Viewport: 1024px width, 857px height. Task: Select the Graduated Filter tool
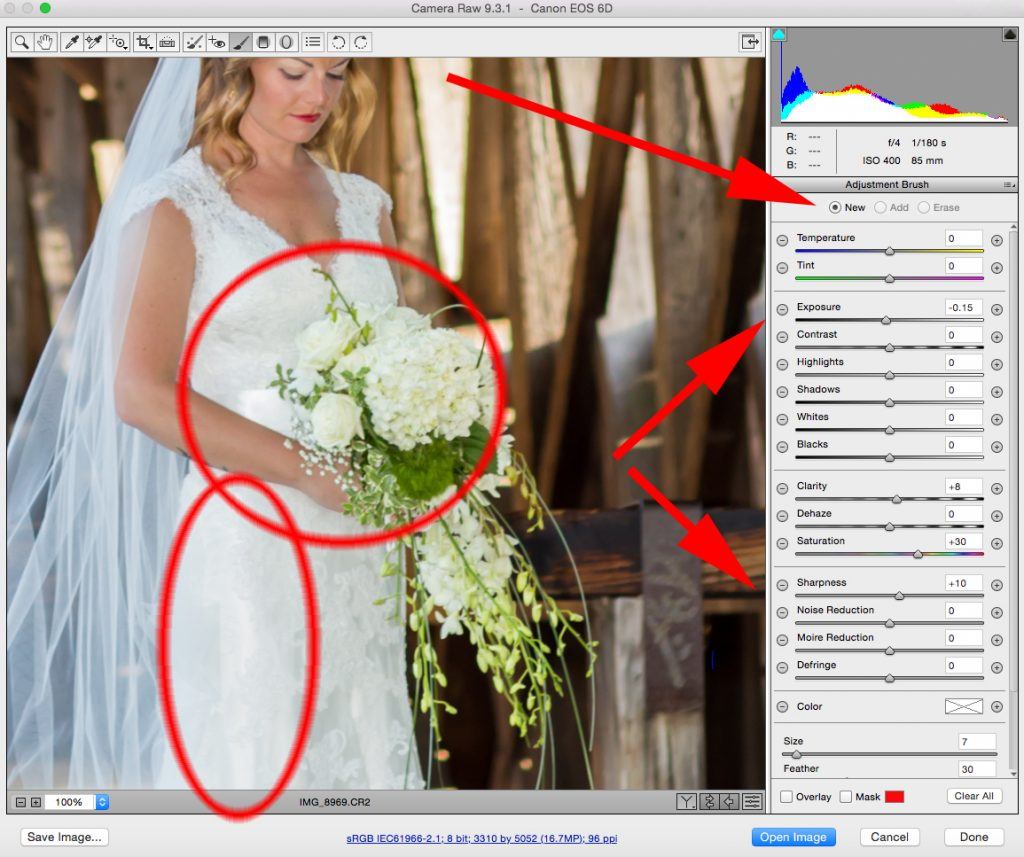tap(264, 42)
